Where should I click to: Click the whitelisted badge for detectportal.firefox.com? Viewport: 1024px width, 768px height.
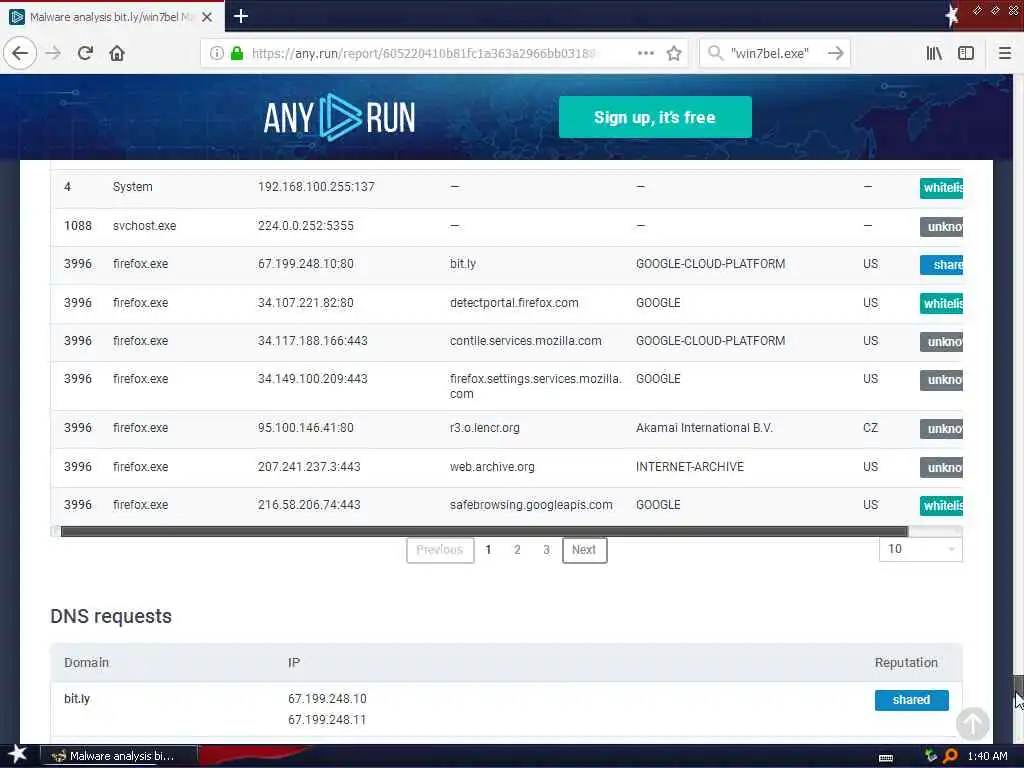pos(941,304)
